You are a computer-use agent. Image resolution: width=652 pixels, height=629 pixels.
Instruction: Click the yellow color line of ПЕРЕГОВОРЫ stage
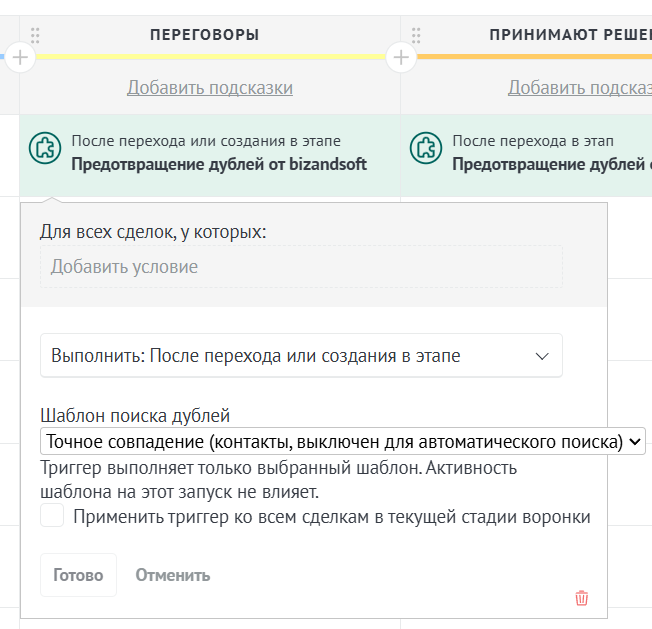pos(210,57)
